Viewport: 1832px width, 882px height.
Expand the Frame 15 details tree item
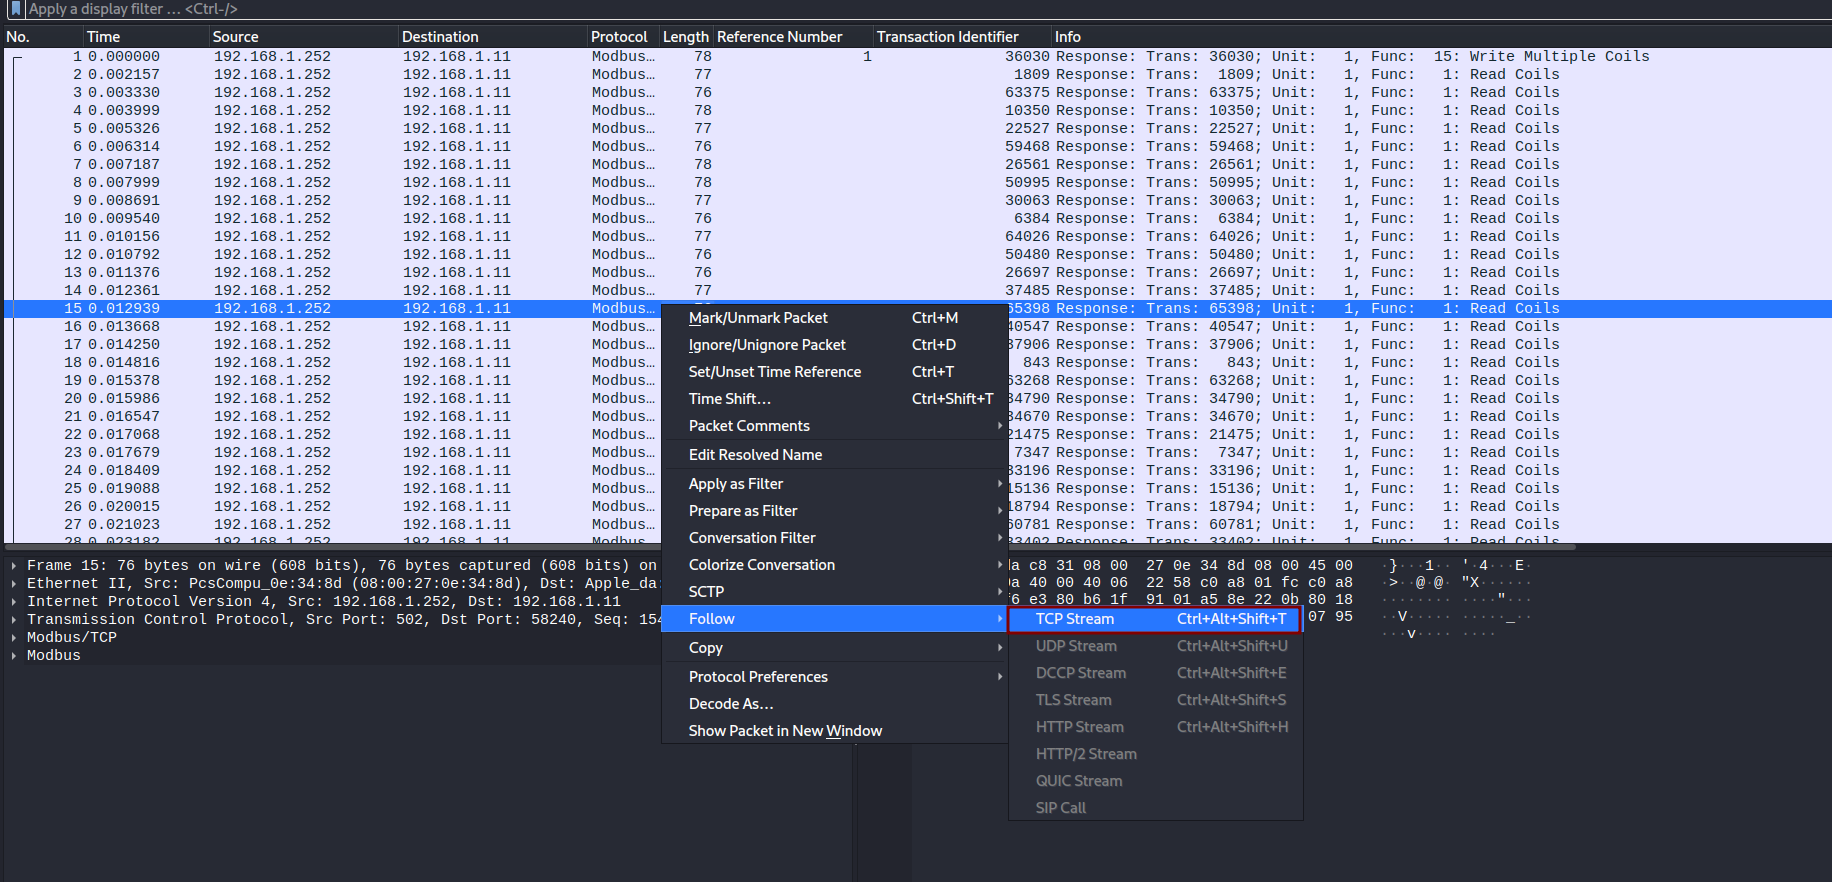(14, 566)
